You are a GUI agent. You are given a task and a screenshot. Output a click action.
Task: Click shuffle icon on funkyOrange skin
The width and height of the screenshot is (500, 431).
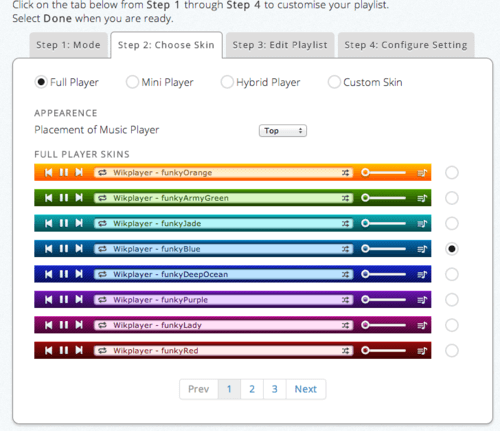click(345, 173)
